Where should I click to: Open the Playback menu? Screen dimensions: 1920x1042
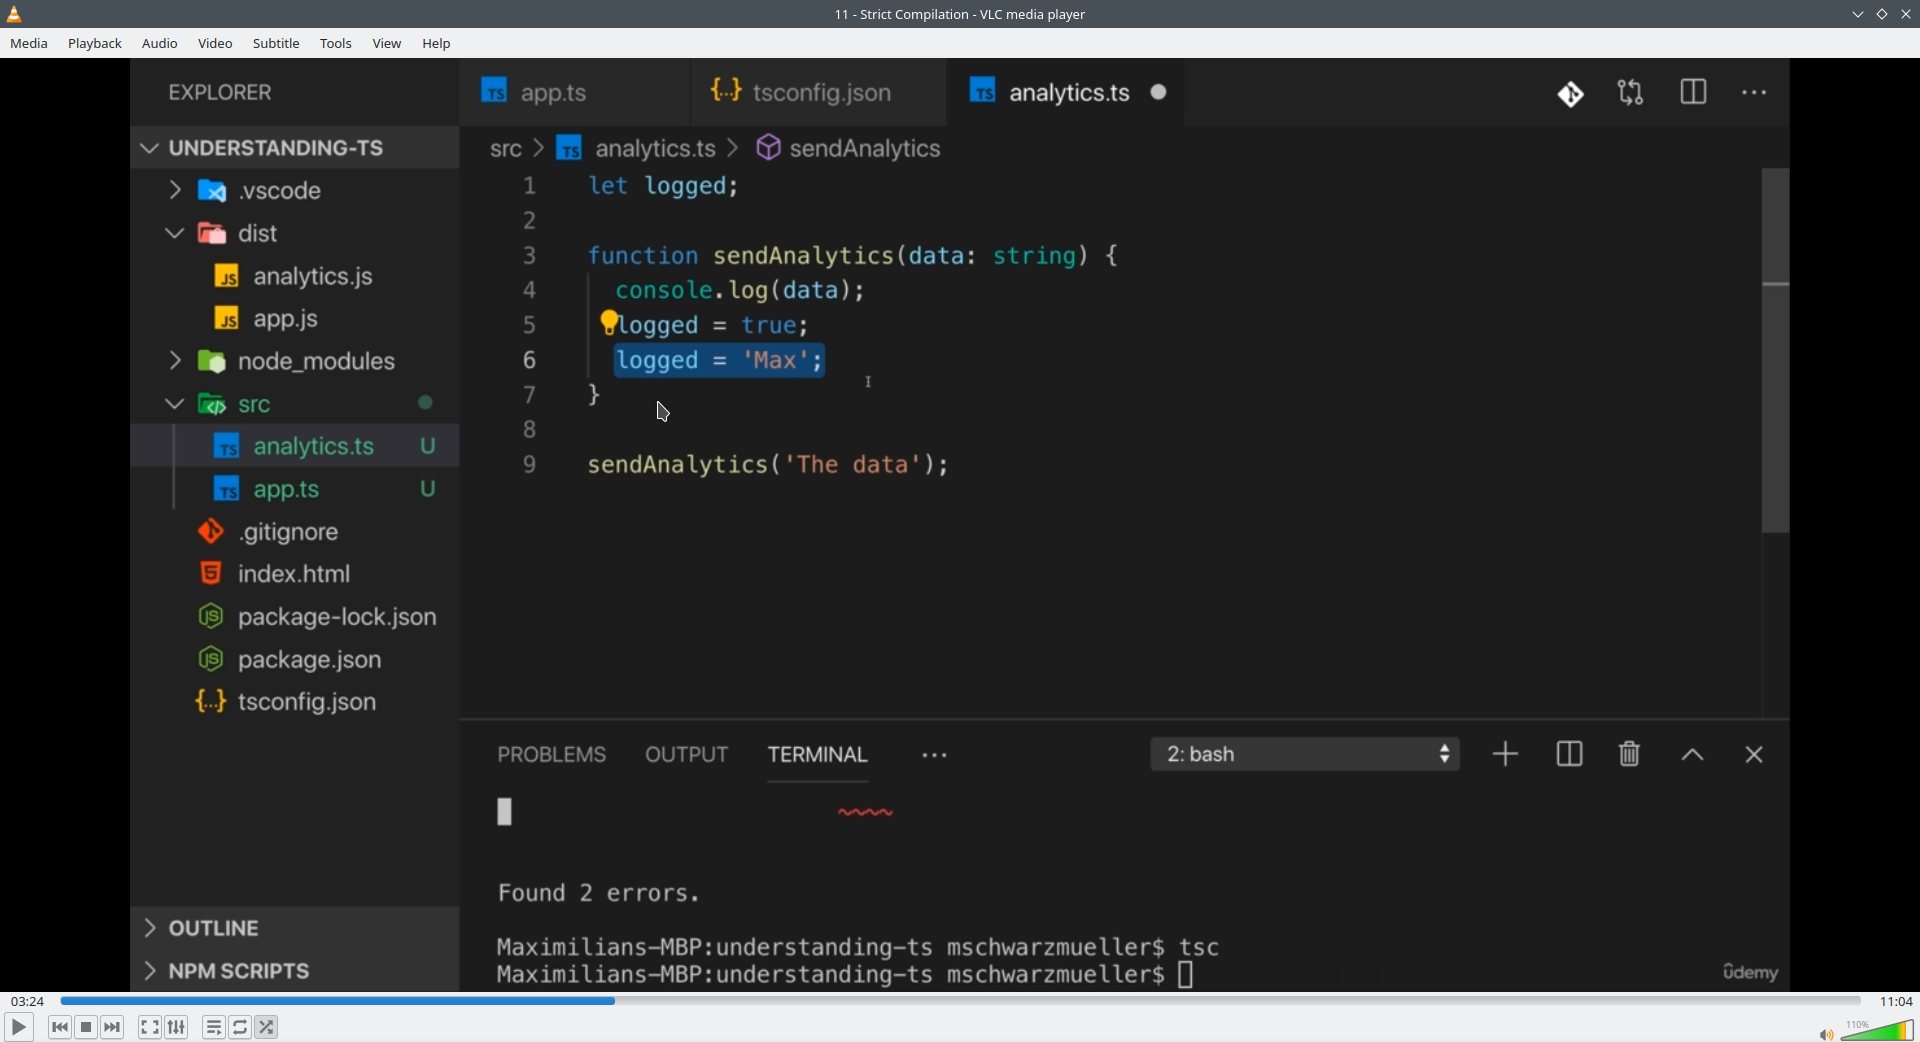pos(95,44)
